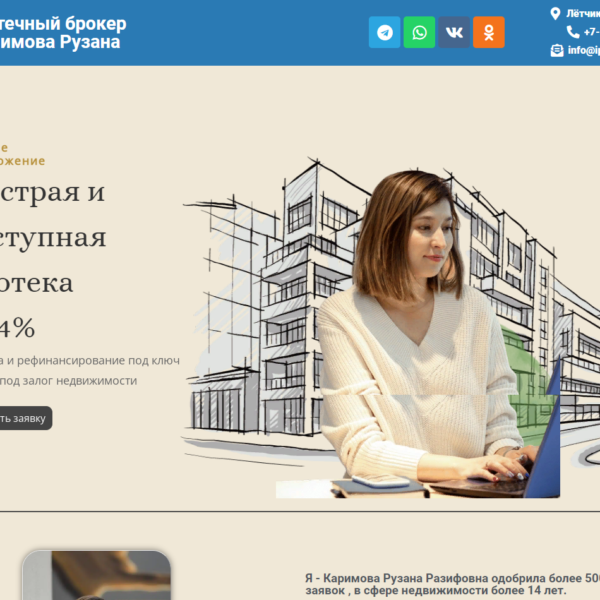
Task: Open the VK social page
Action: coord(454,32)
